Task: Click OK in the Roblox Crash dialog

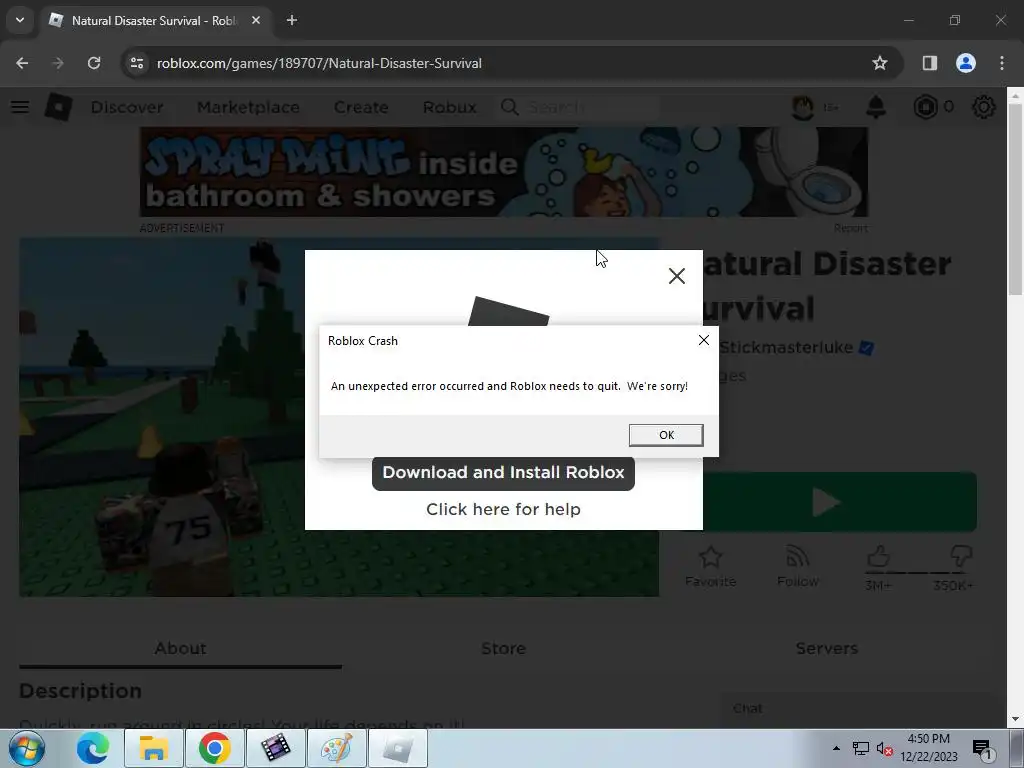Action: [x=665, y=435]
